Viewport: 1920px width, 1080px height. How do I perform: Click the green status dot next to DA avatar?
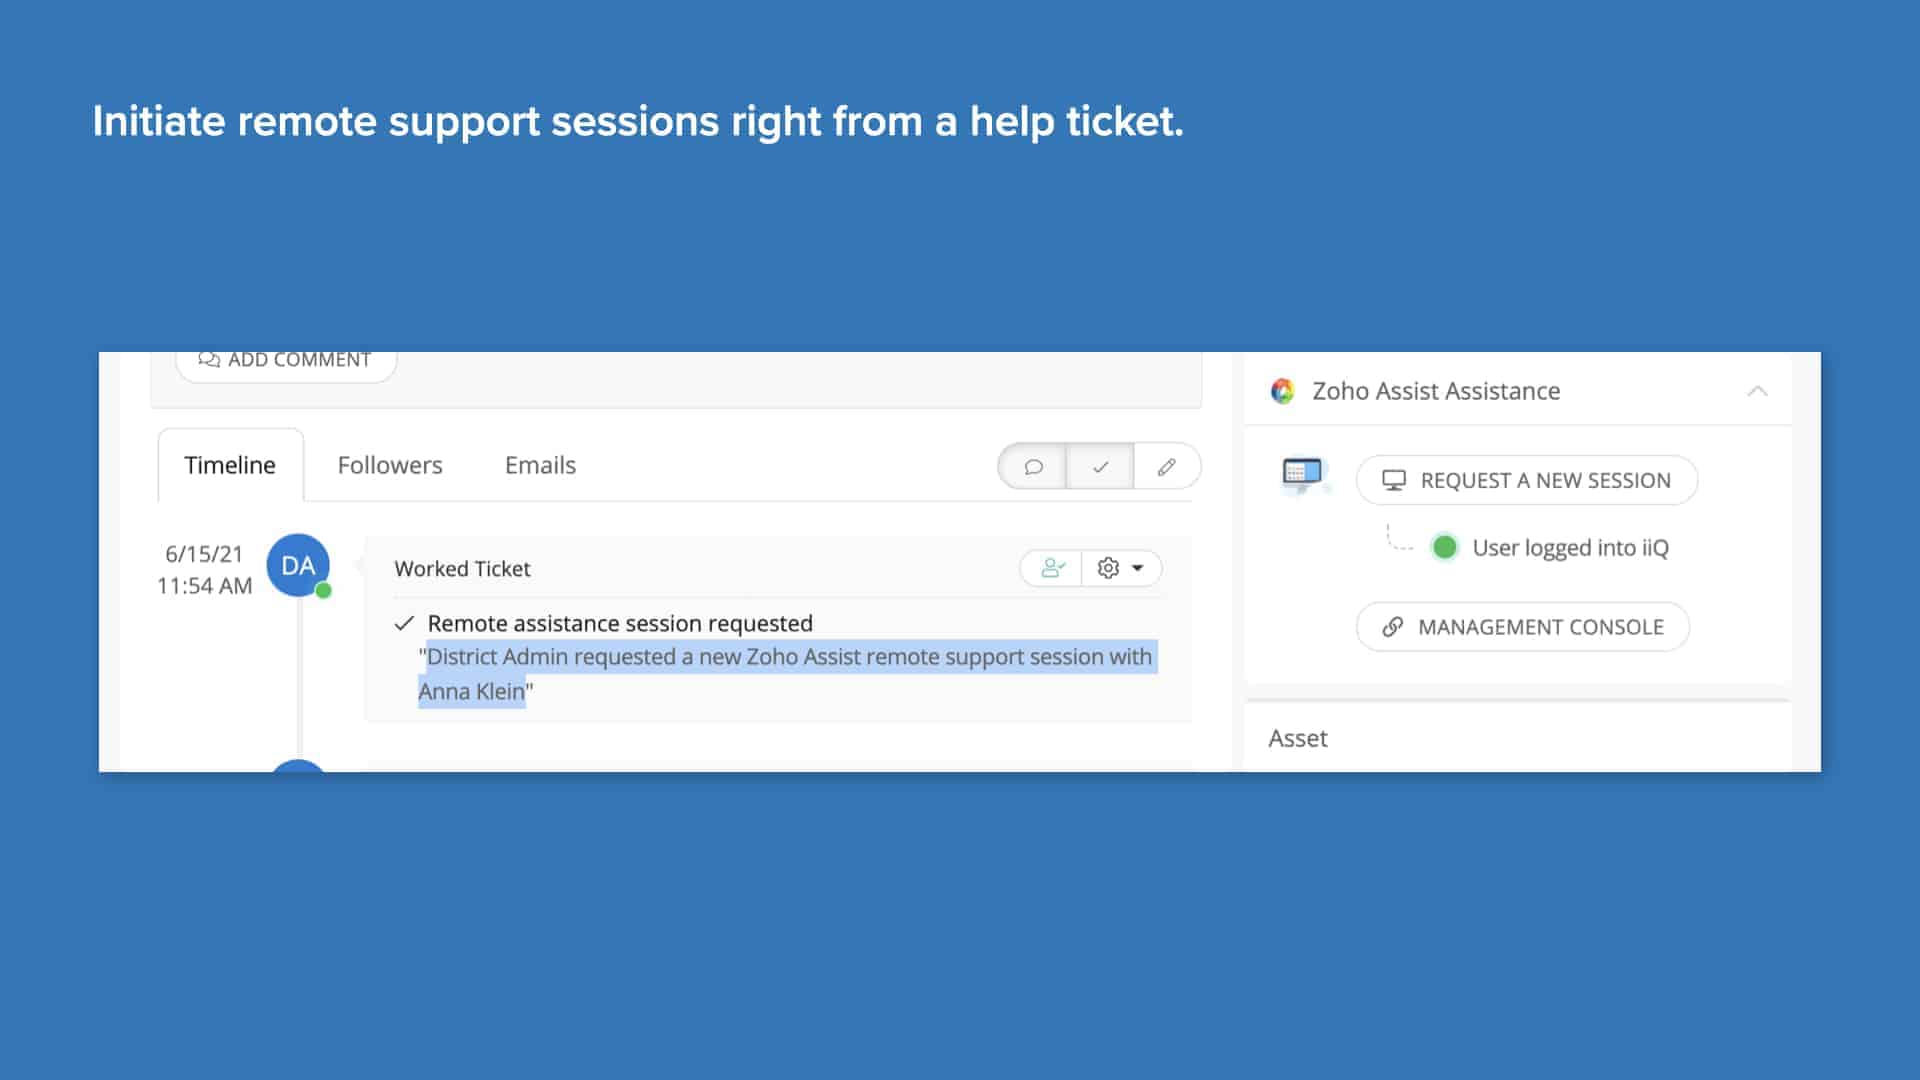tap(322, 590)
